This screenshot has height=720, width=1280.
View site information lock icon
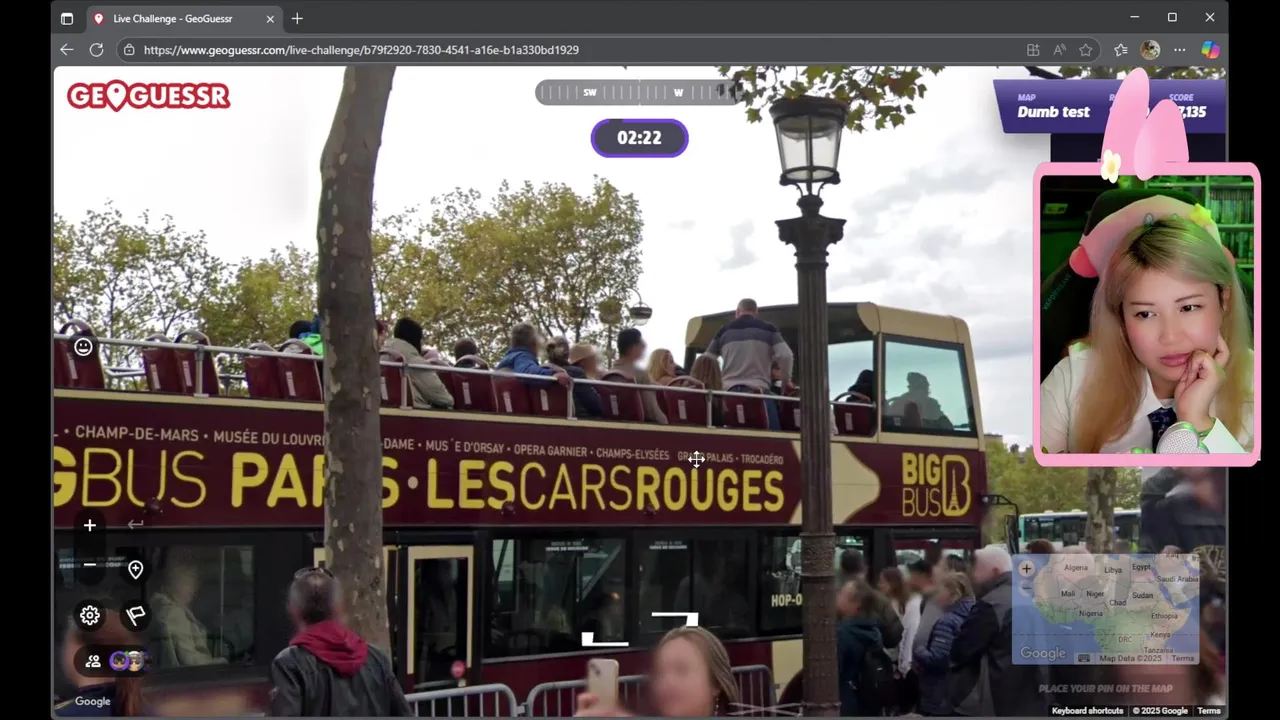click(x=128, y=49)
